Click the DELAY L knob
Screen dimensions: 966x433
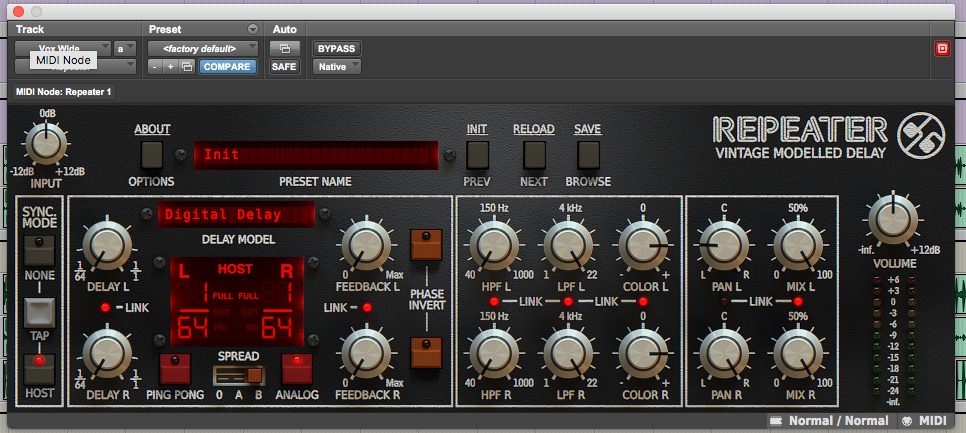[107, 245]
